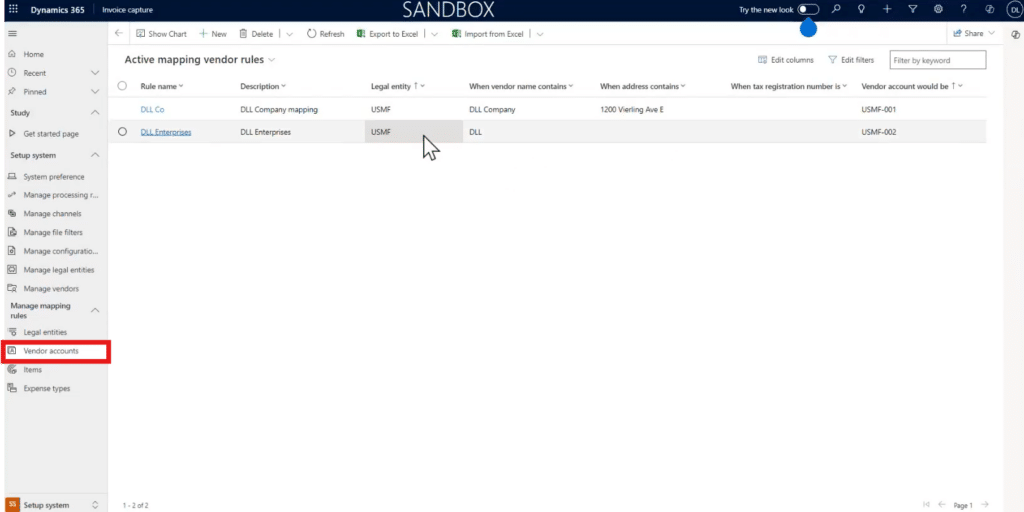Open Vendor account would be header
Image resolution: width=1024 pixels, height=512 pixels.
[x=912, y=86]
